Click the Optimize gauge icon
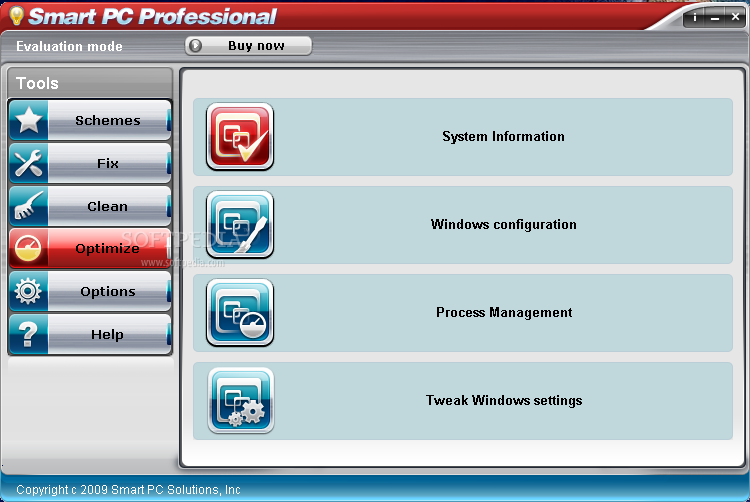Screen dimensions: 750x502 click(29, 249)
